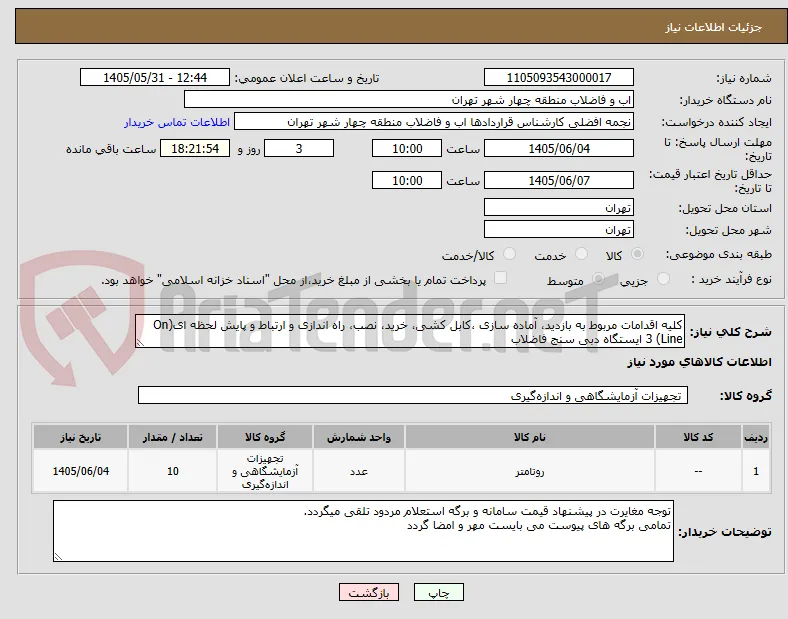788x619 pixels.
Task: Click the واحد شمارش column header
Action: pos(359,437)
